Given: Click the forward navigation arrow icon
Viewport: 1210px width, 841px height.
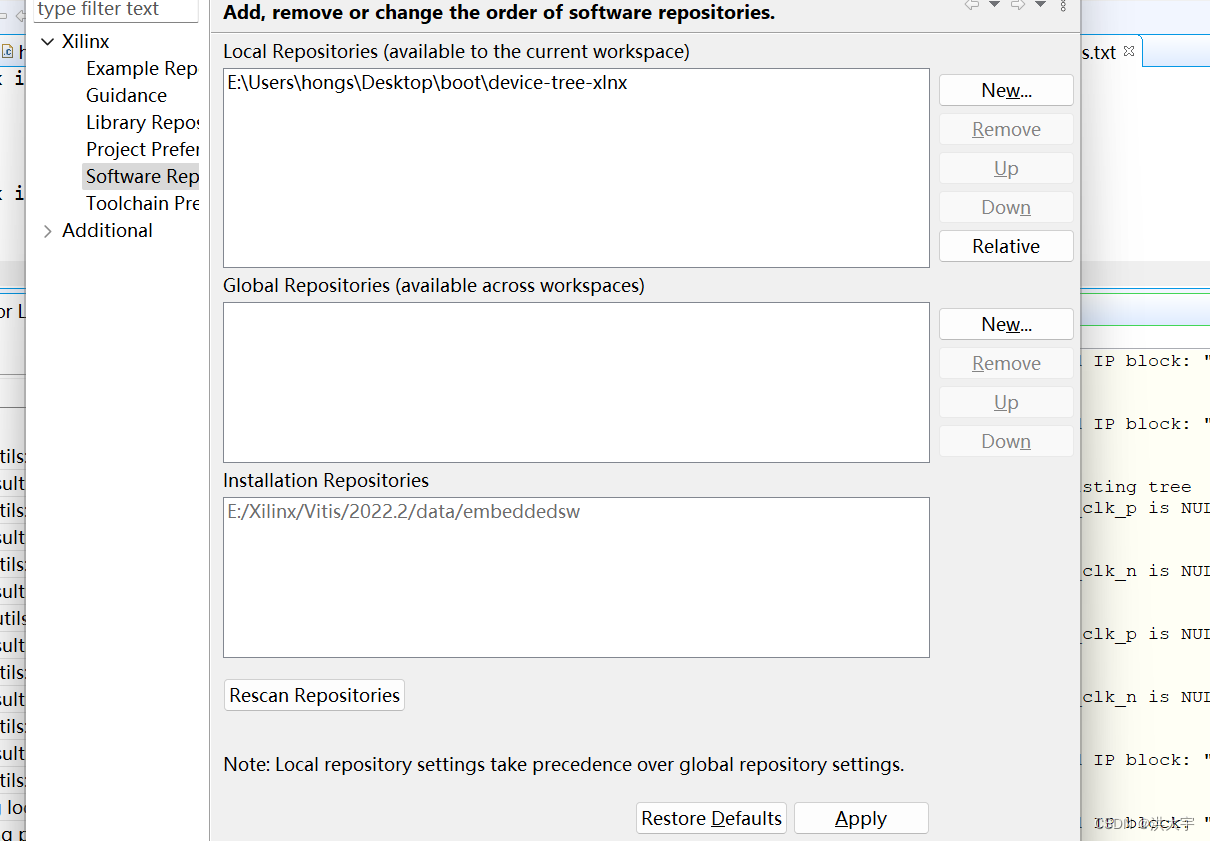Looking at the screenshot, I should click(1017, 5).
